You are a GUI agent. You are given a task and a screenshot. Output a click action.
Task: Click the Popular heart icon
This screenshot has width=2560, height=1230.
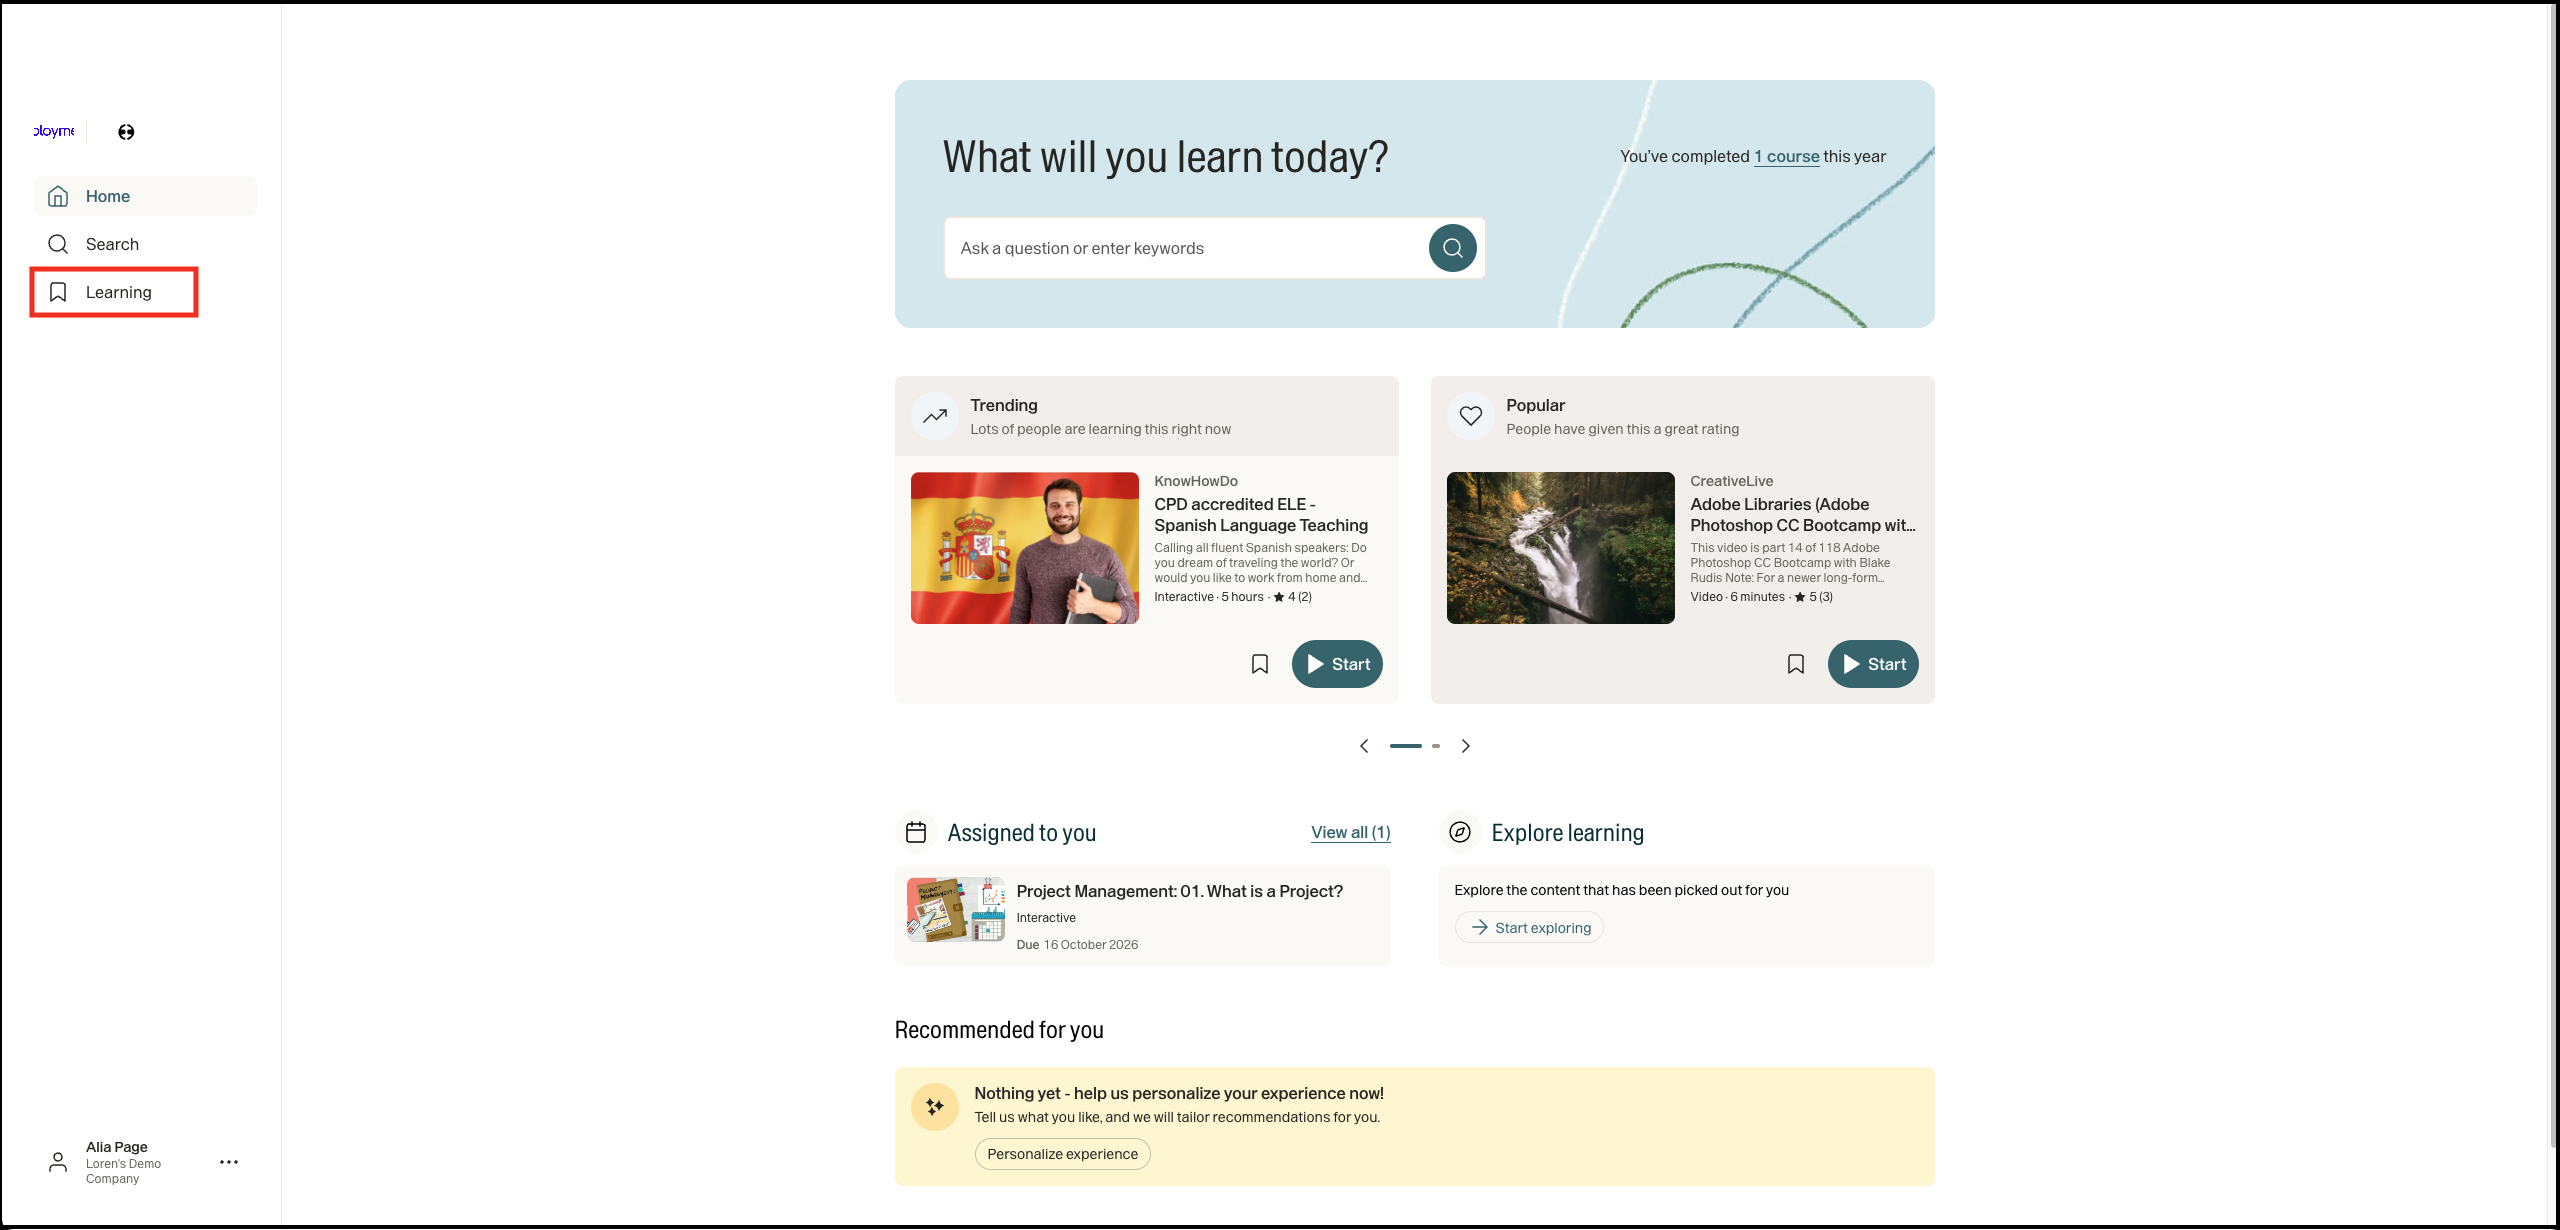click(1470, 416)
